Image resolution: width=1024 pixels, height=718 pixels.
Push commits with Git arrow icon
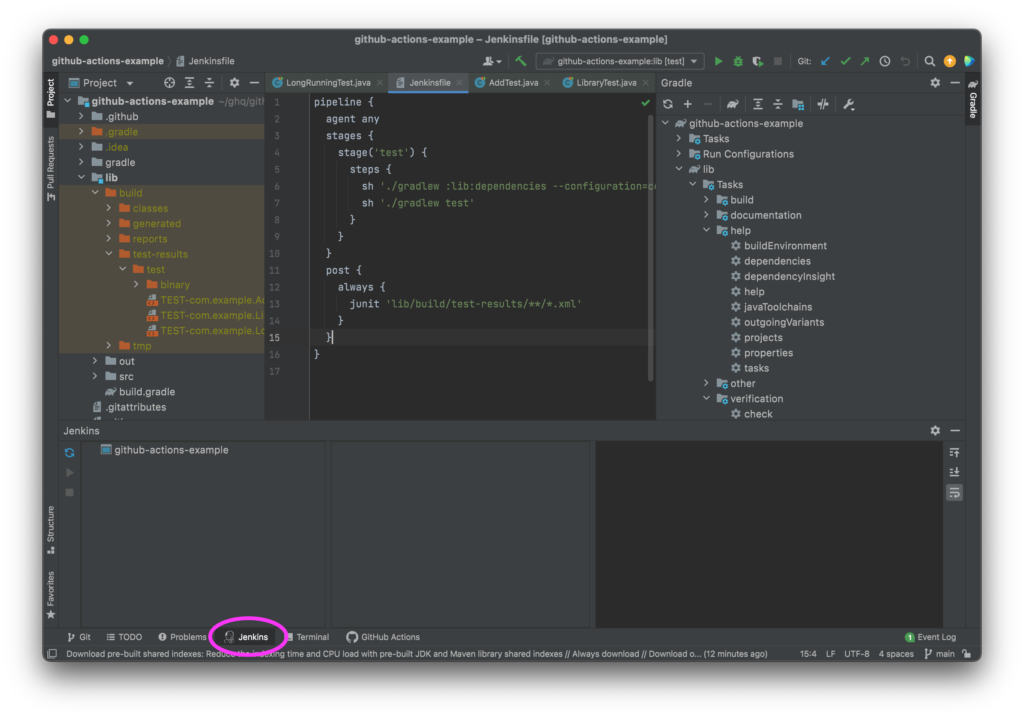click(x=865, y=61)
